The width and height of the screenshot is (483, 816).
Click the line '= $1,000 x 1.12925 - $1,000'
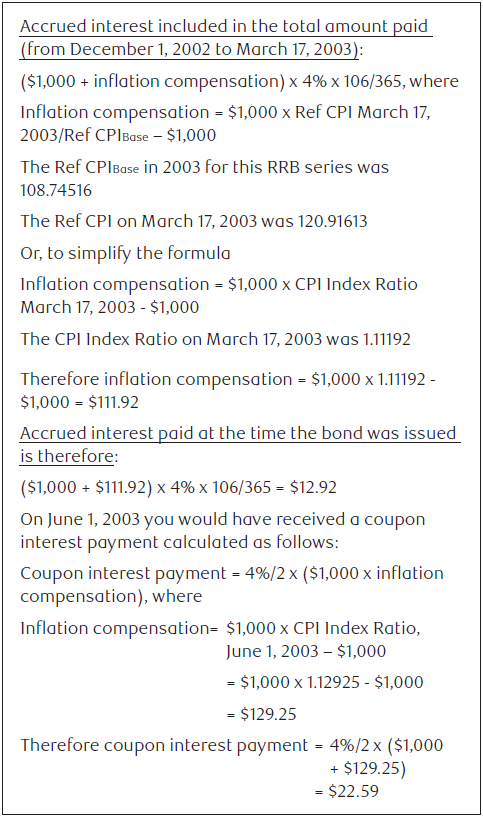click(325, 682)
